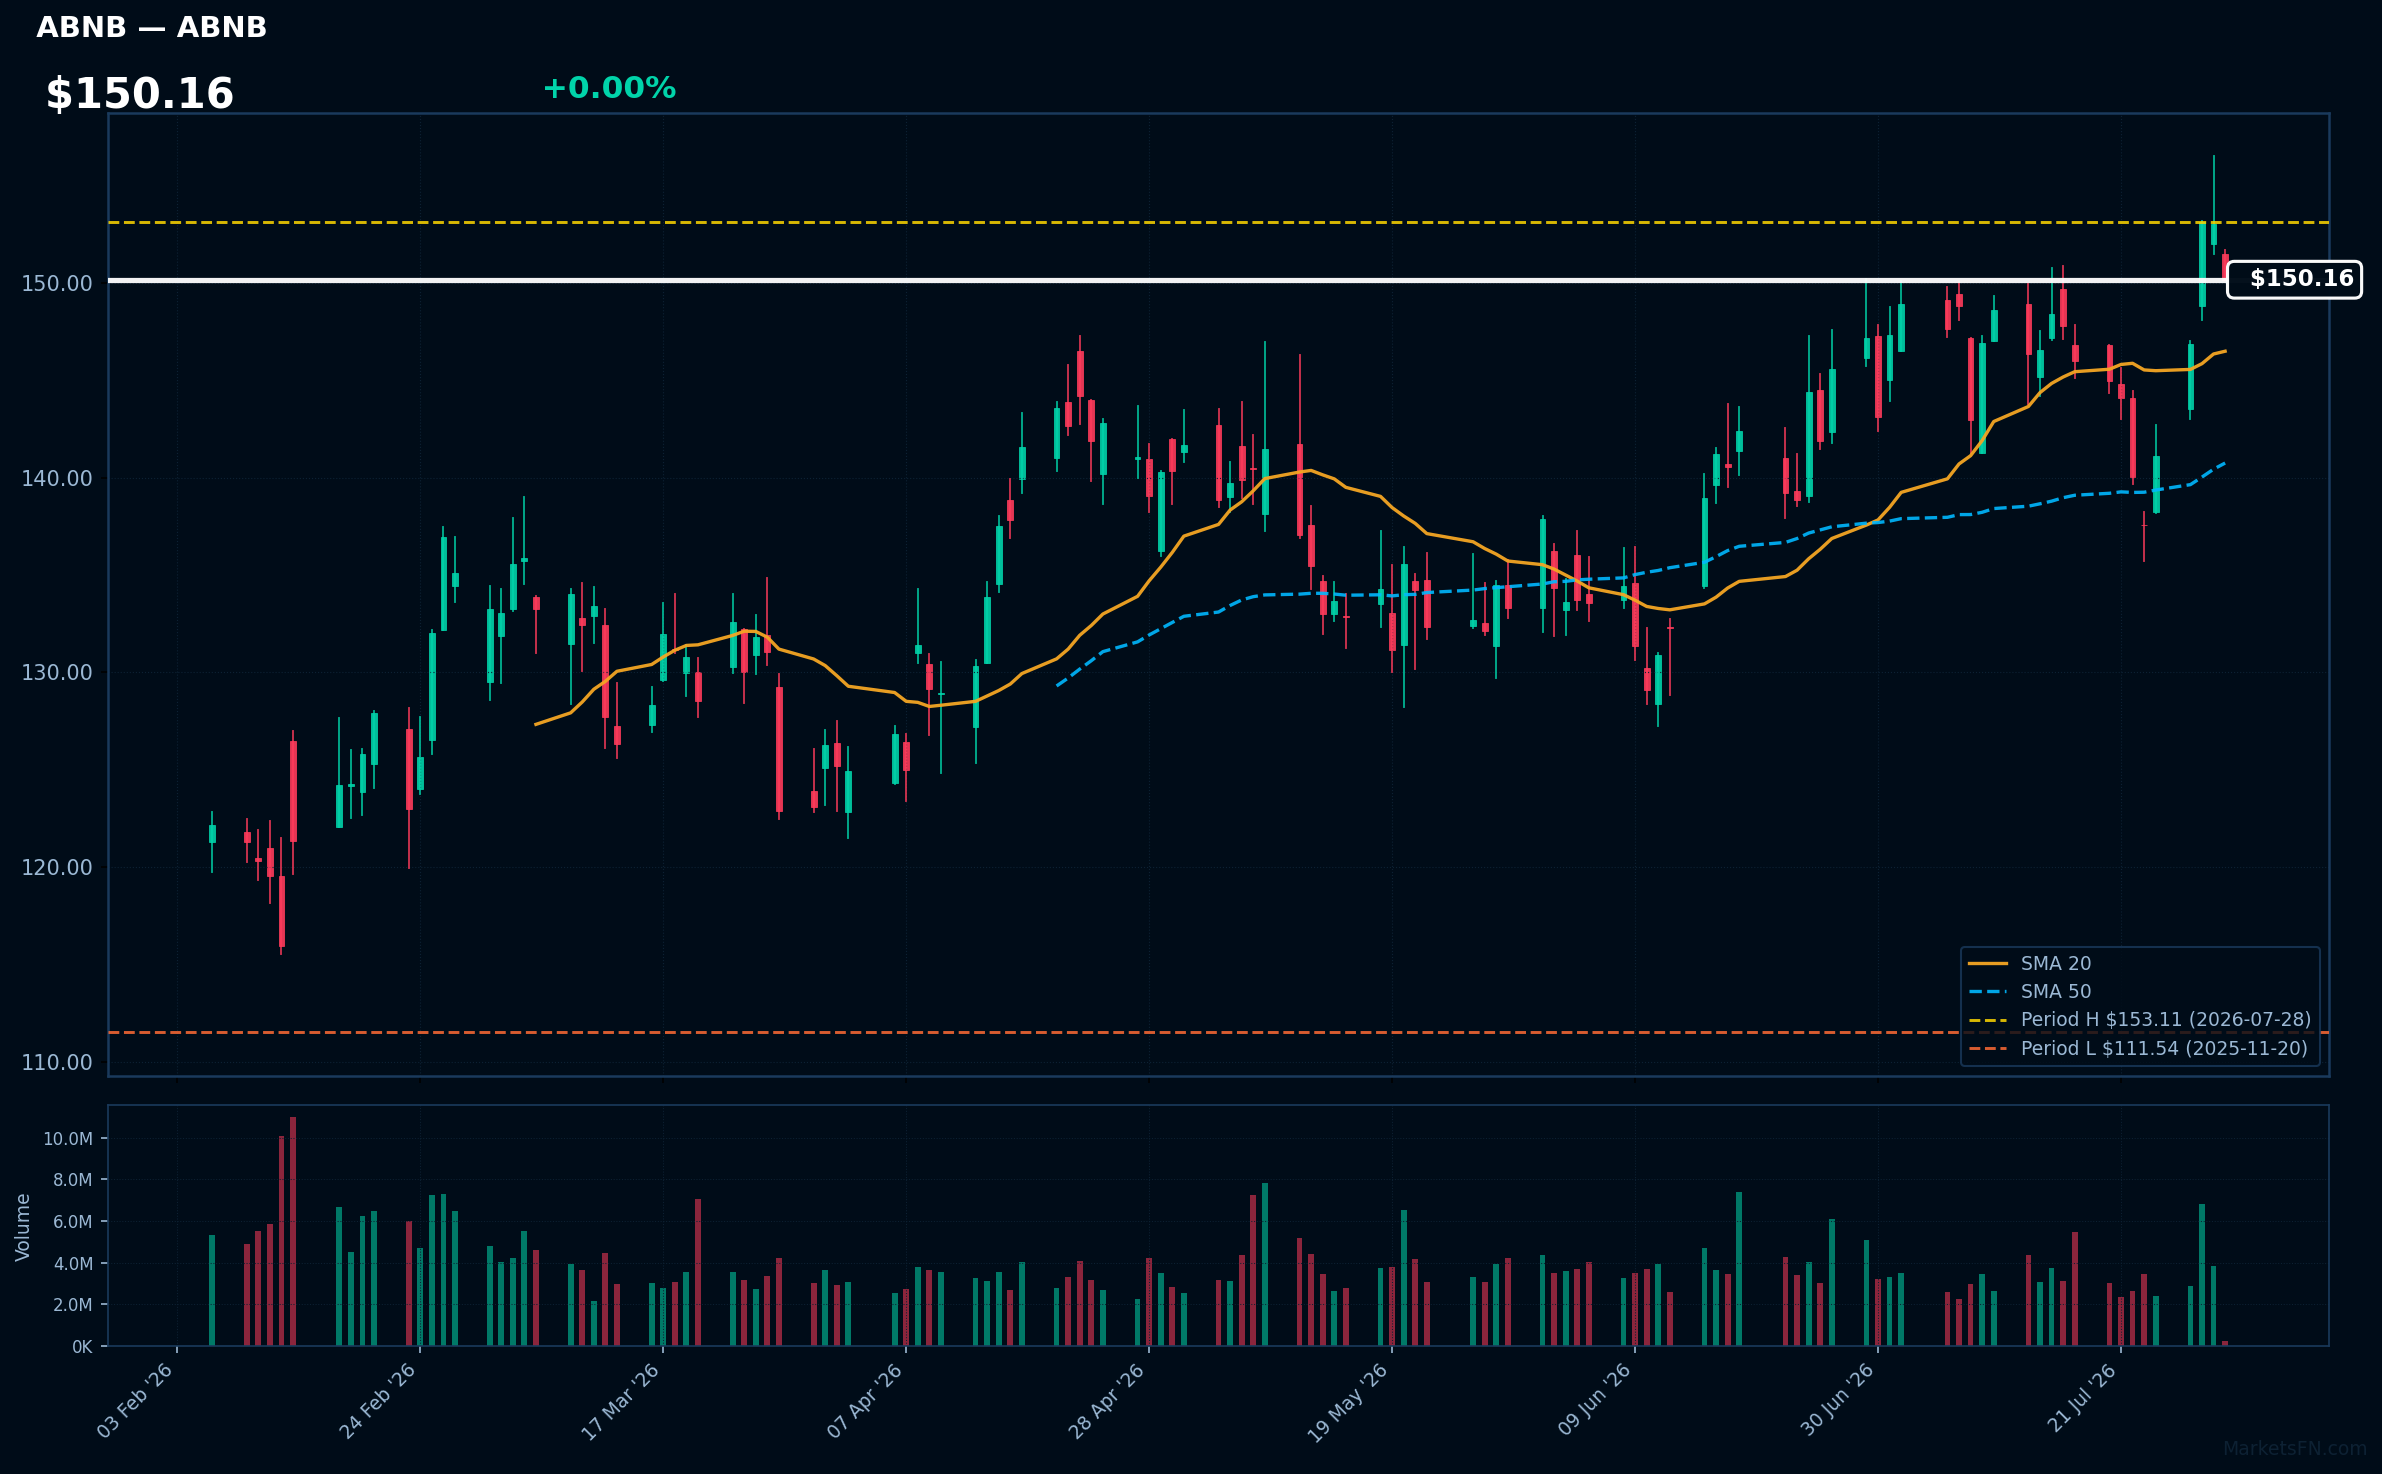Click the 09 Jun '26 date label

click(x=1594, y=1401)
